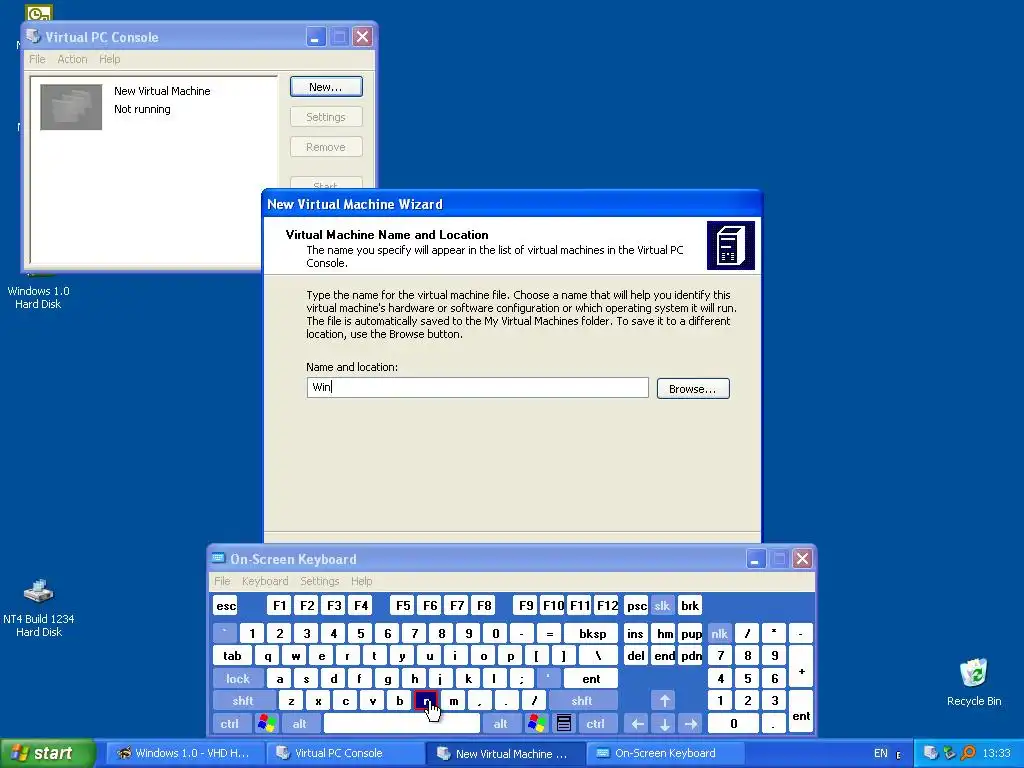
Task: Click the New Virtual Machine thumbnail in console
Action: click(x=71, y=107)
